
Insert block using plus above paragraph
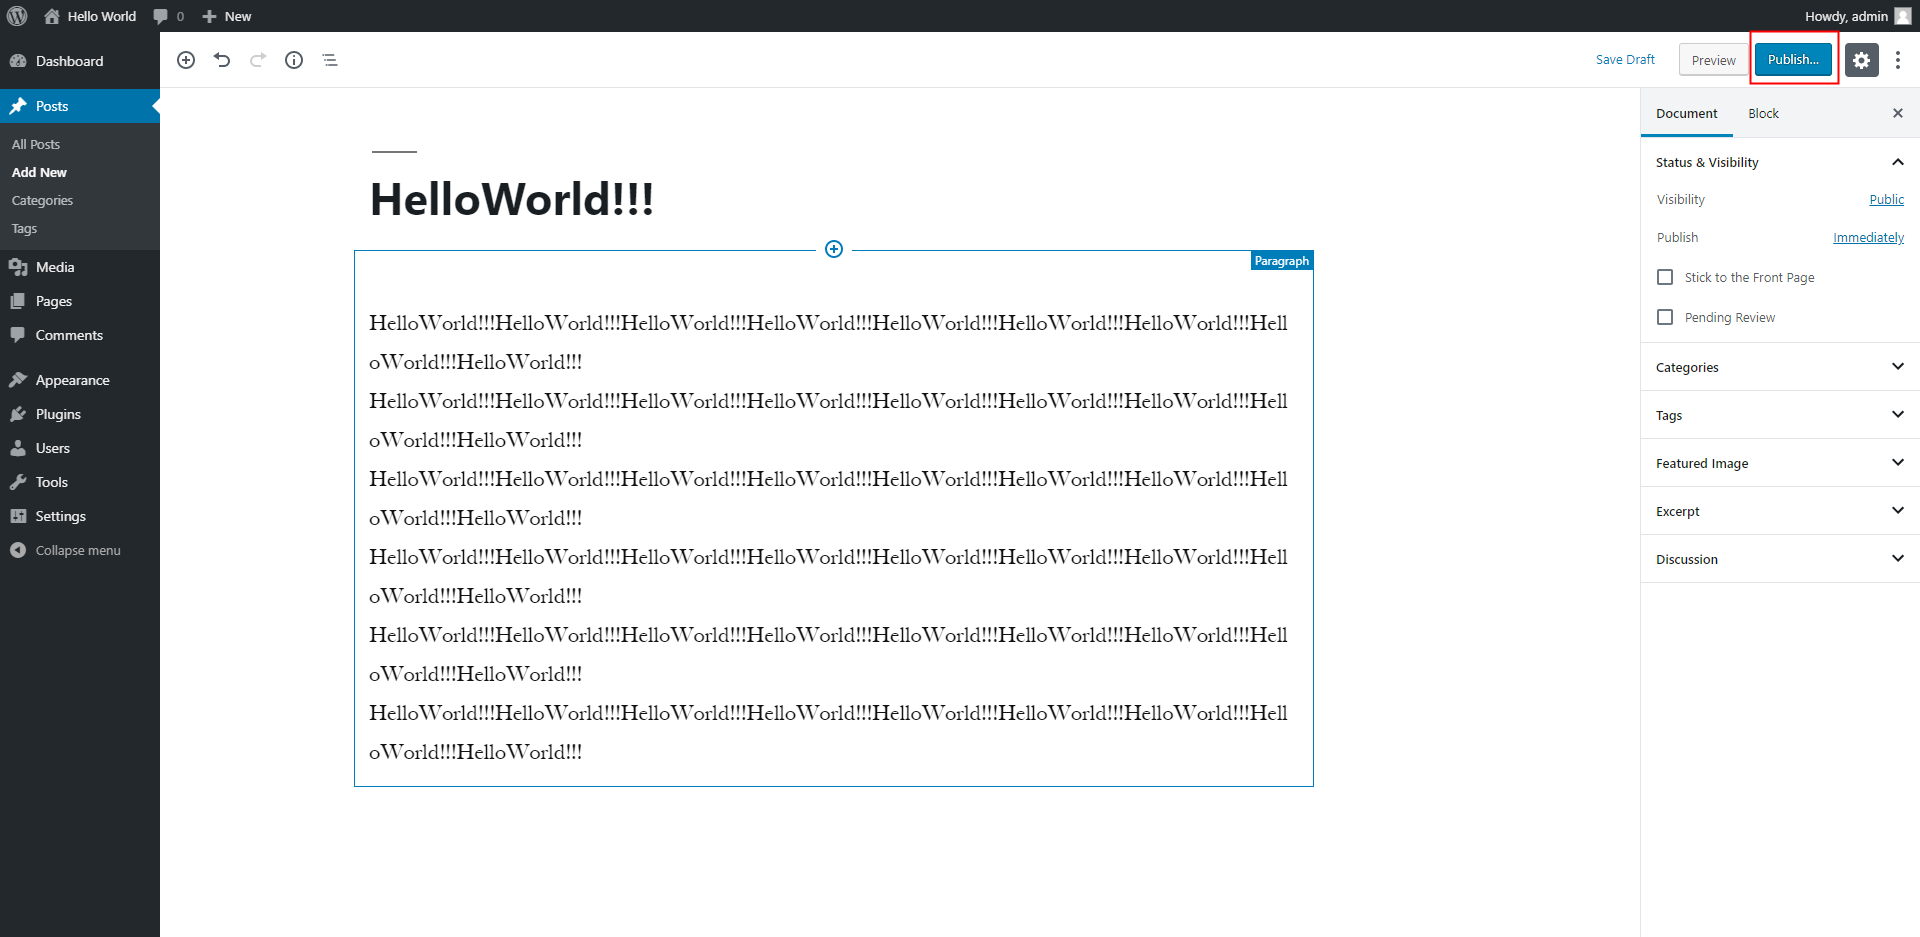point(834,249)
